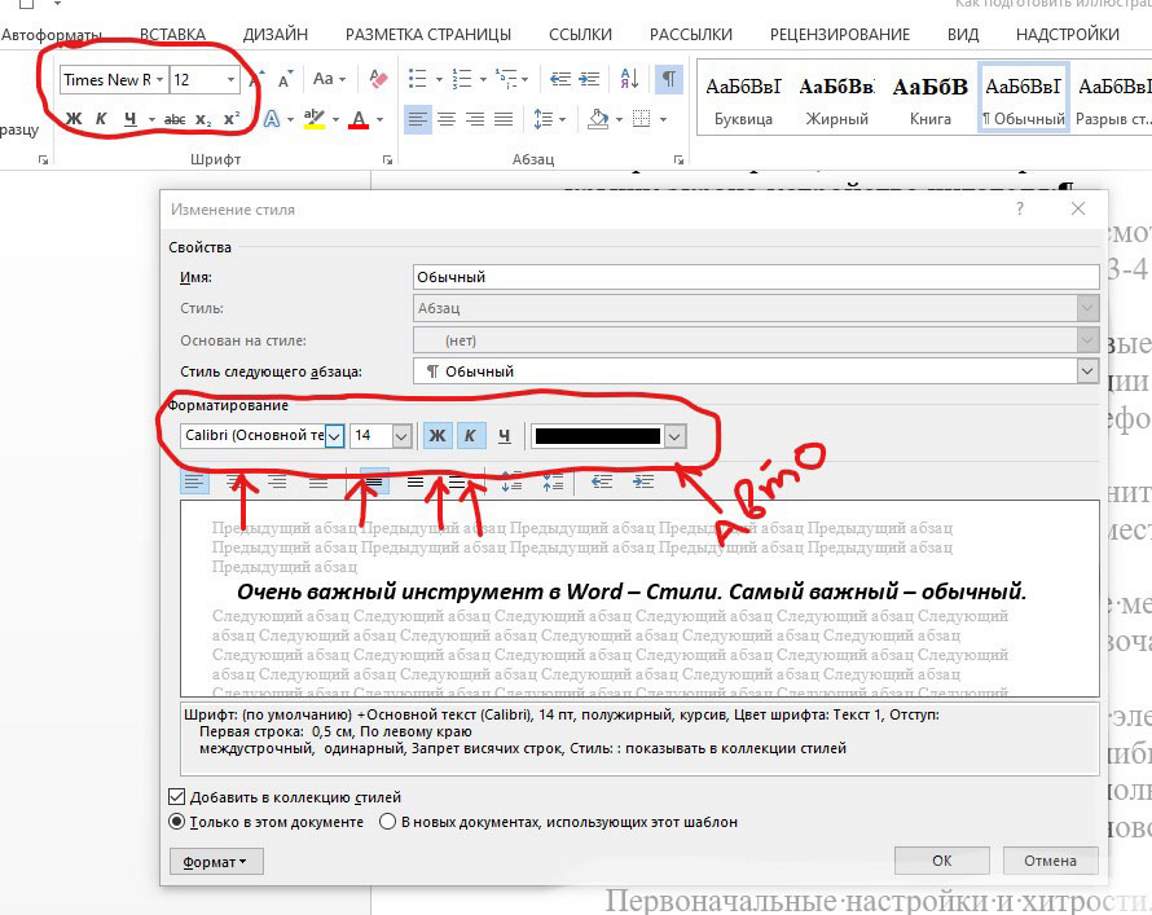The image size is (1152, 915).
Task: Open the ДИЗАЙН ribbon tab
Action: point(275,34)
